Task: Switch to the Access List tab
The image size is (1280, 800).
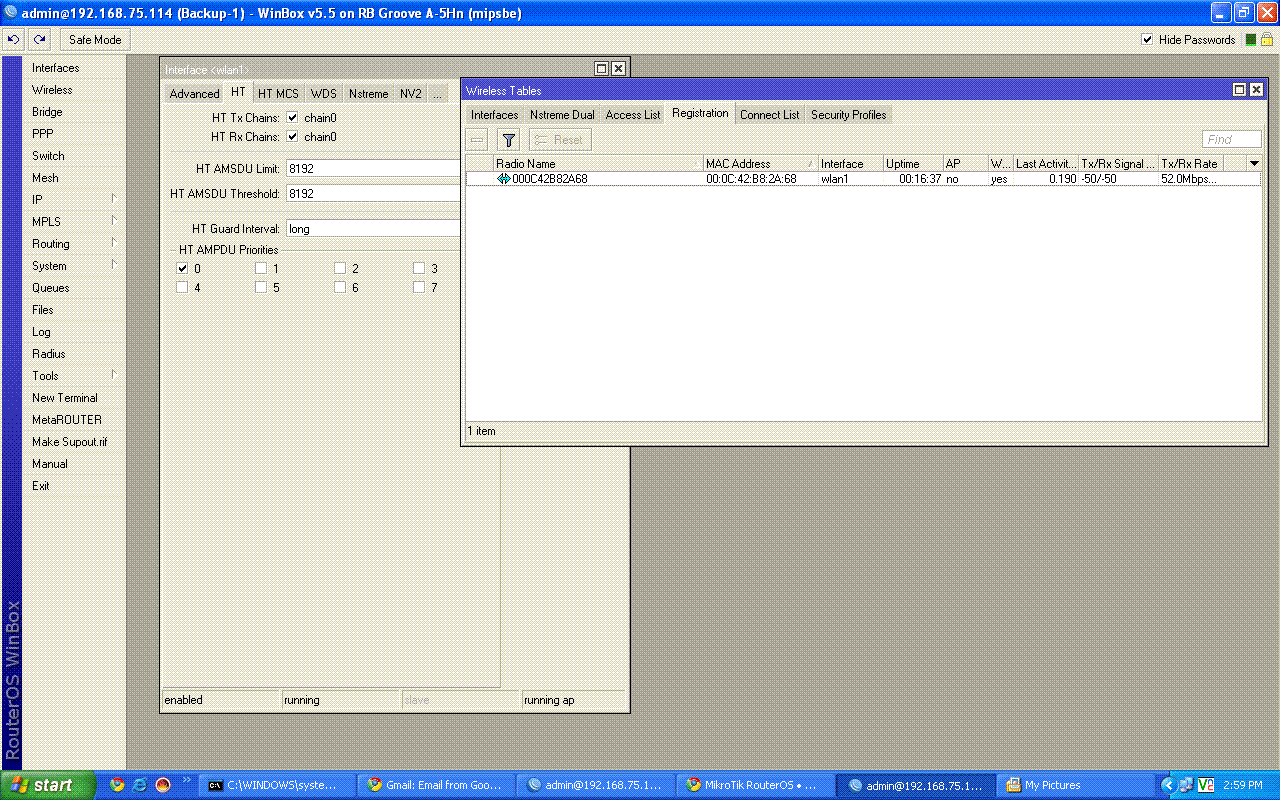Action: (x=633, y=115)
